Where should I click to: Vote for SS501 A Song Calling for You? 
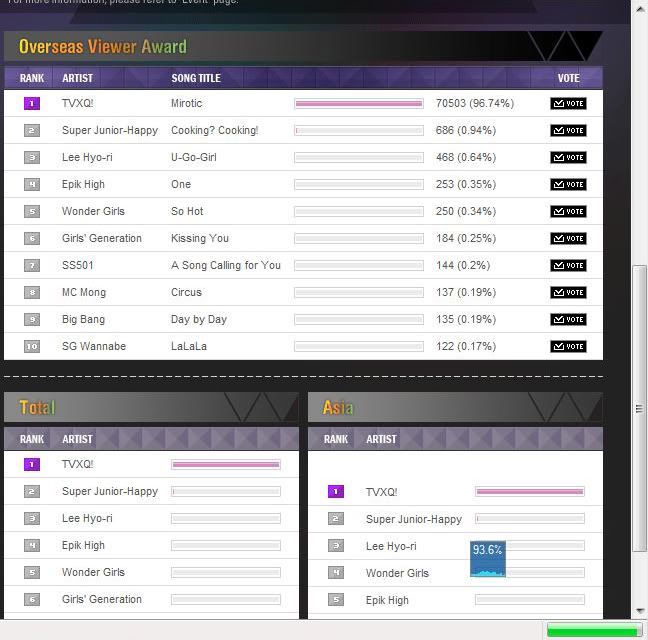tap(568, 265)
